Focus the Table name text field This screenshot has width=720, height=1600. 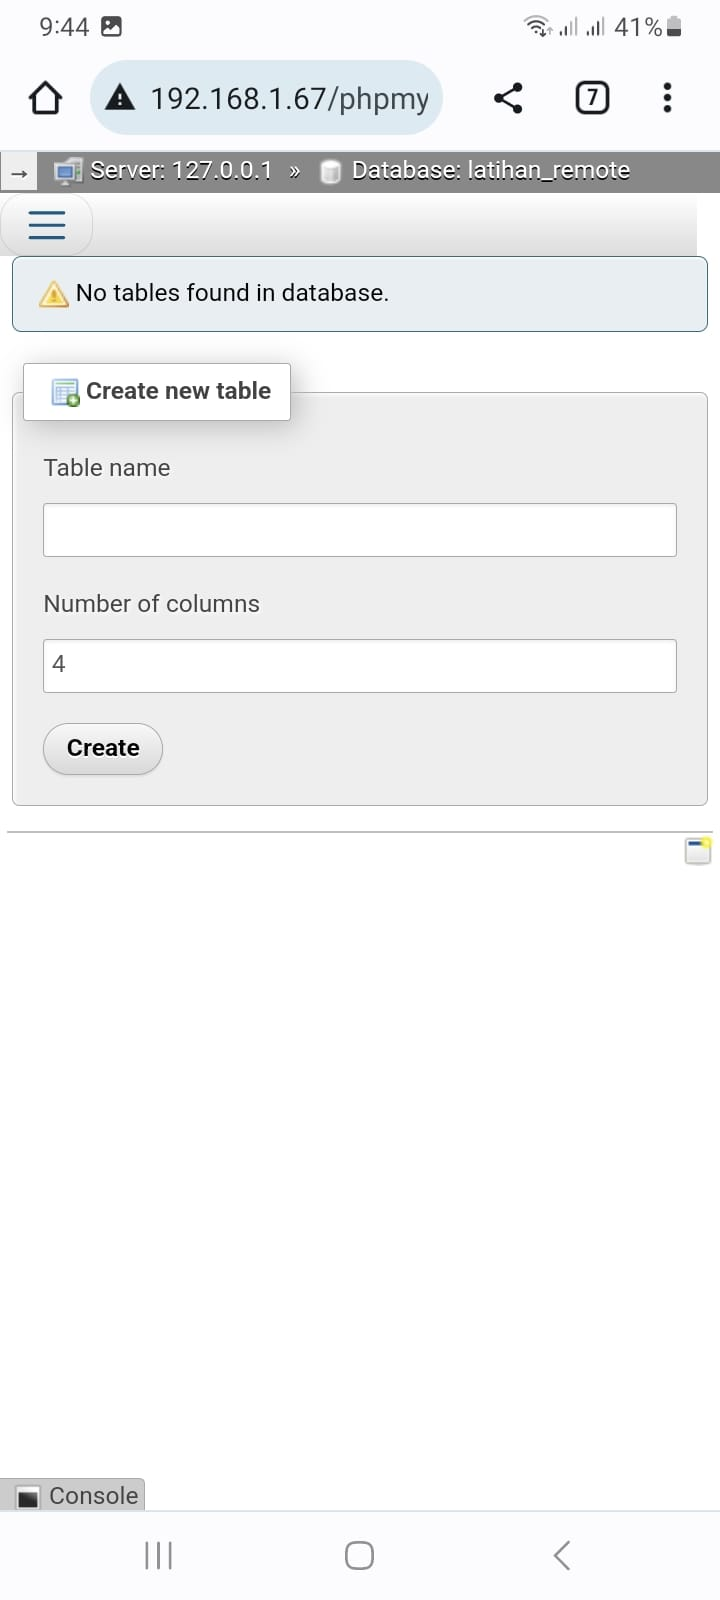[360, 530]
